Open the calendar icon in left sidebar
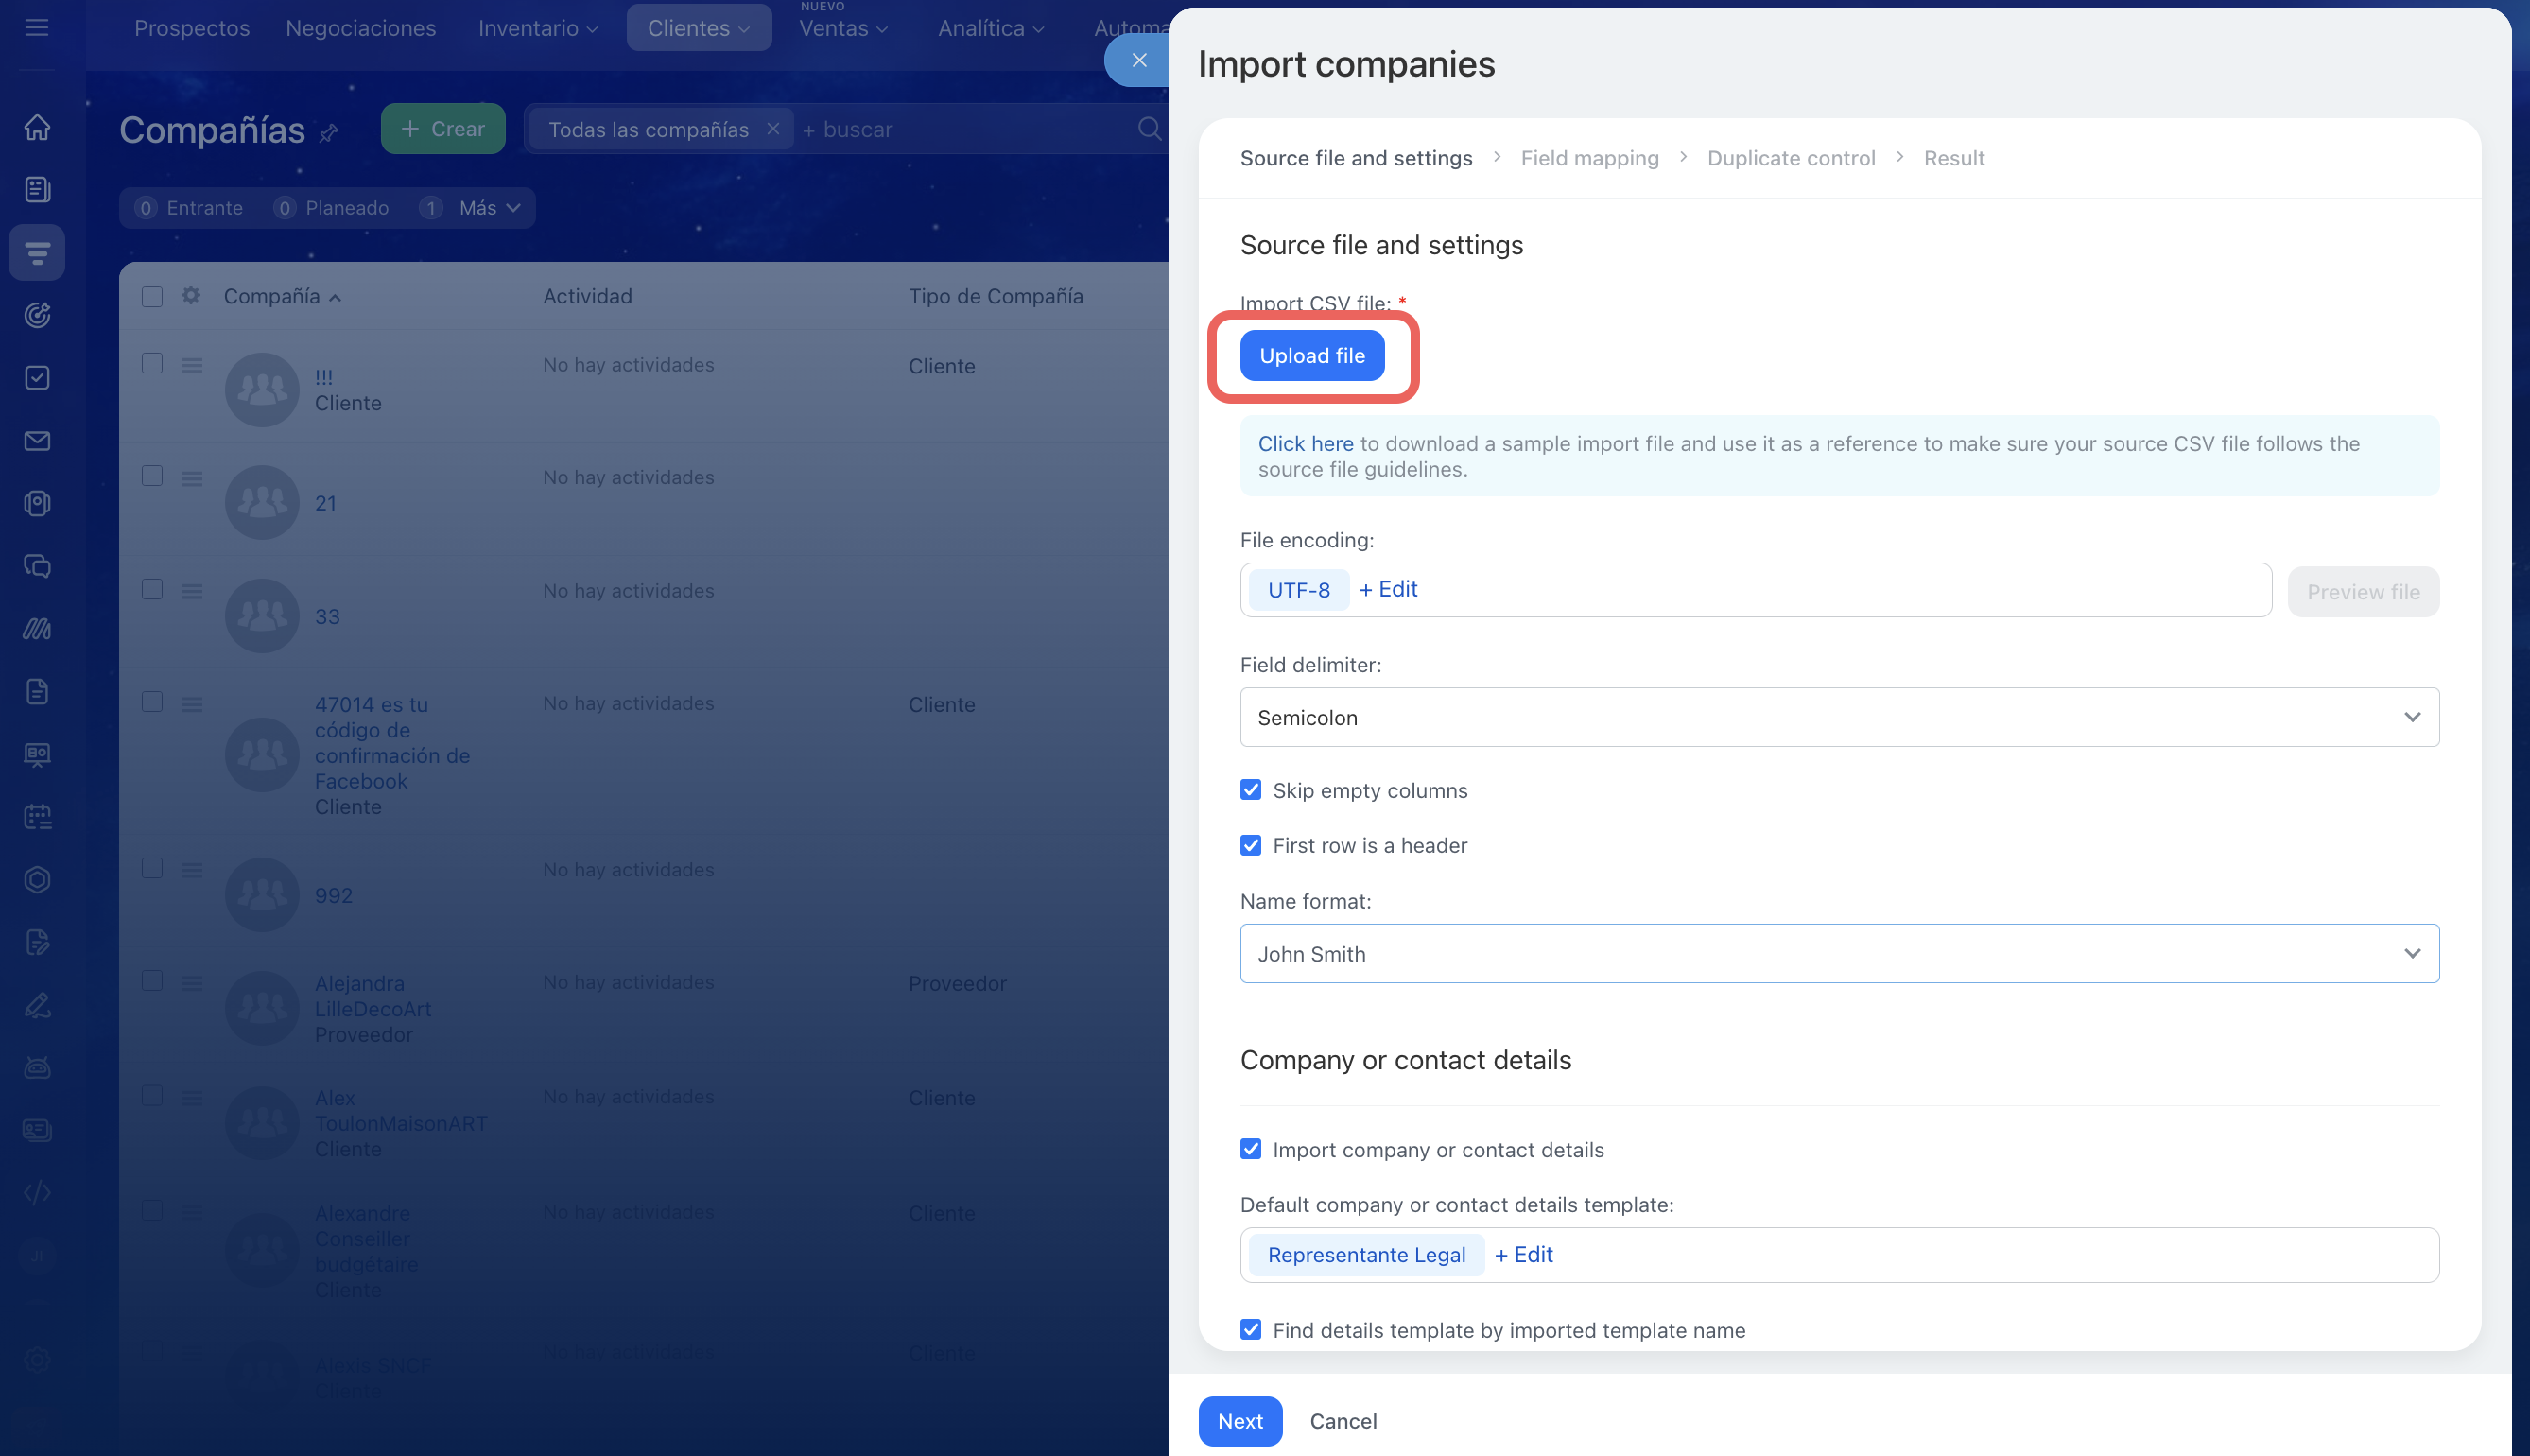This screenshot has height=1456, width=2530. (x=37, y=817)
